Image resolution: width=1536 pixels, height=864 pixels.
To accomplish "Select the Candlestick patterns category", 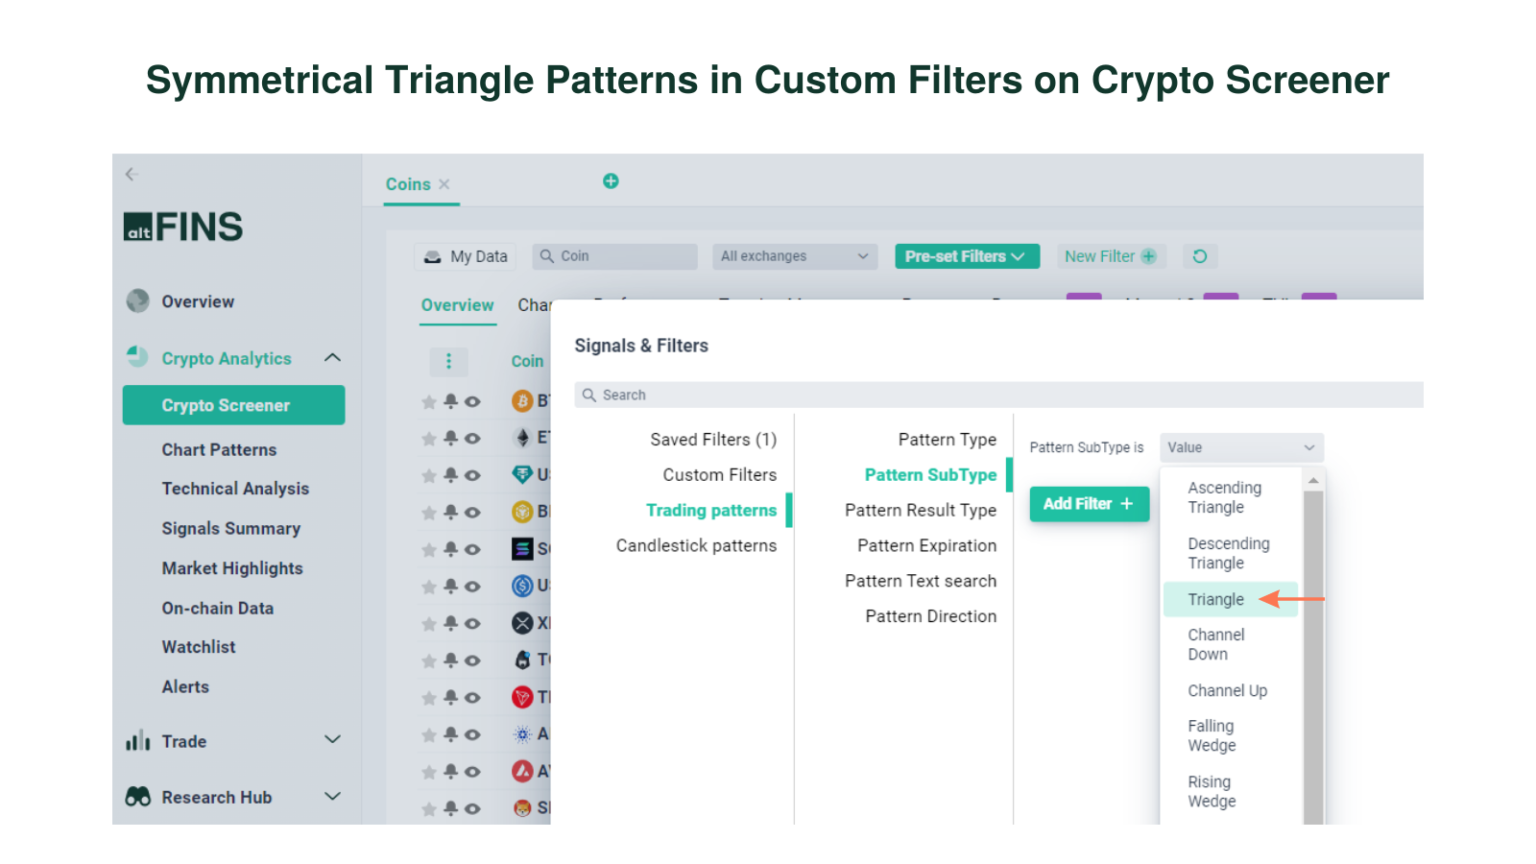I will [696, 546].
